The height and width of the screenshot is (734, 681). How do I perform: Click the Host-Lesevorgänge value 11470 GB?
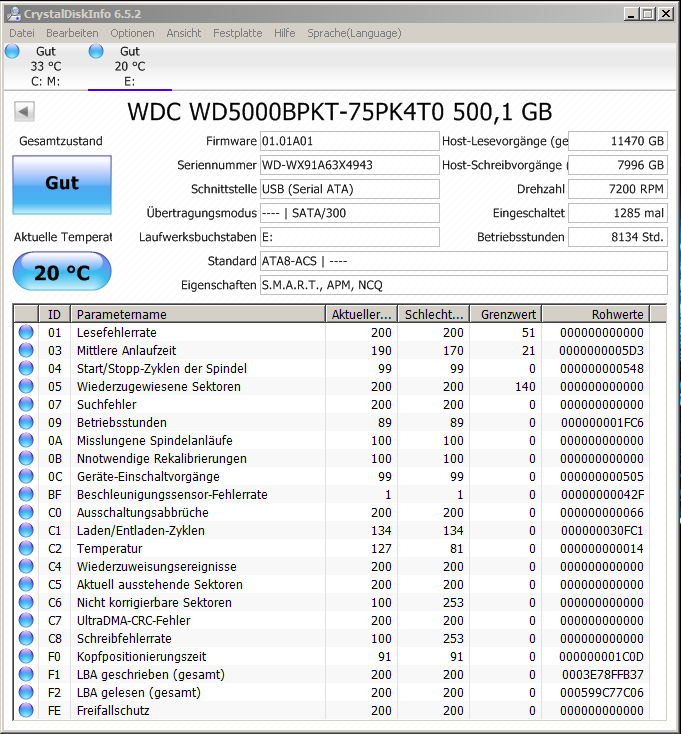coord(618,141)
